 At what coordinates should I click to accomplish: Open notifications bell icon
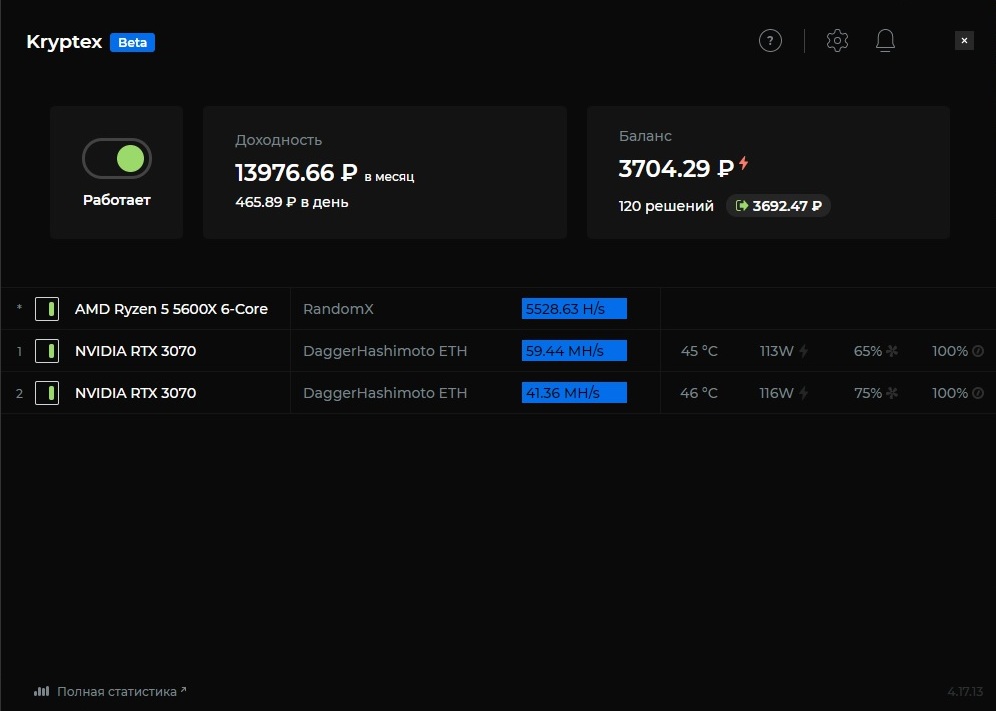pos(885,41)
